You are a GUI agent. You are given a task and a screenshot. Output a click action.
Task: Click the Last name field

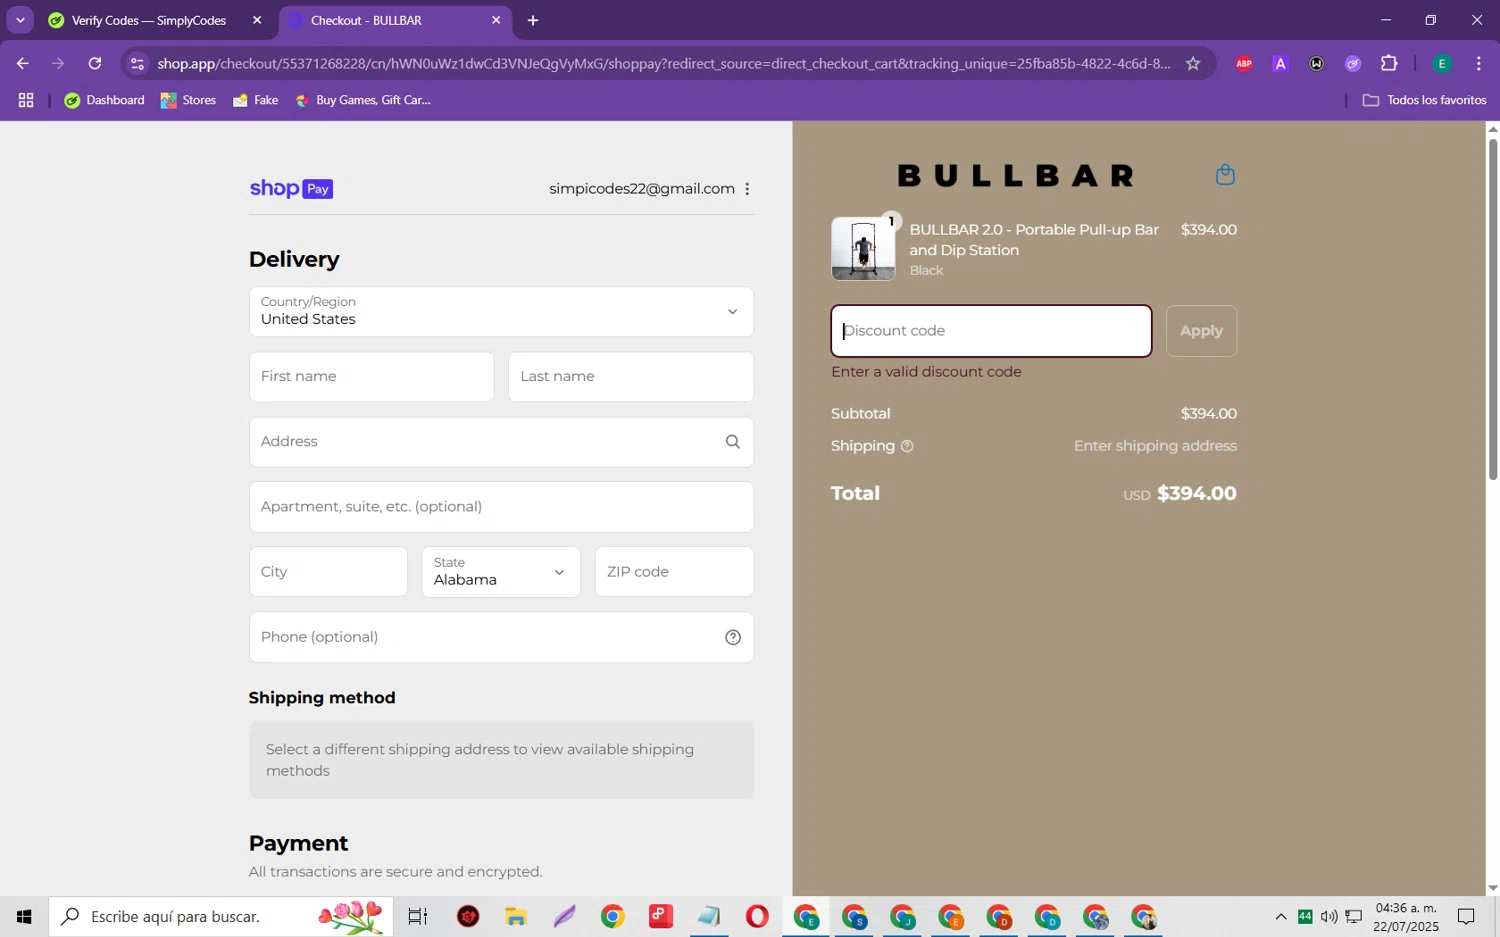point(631,377)
